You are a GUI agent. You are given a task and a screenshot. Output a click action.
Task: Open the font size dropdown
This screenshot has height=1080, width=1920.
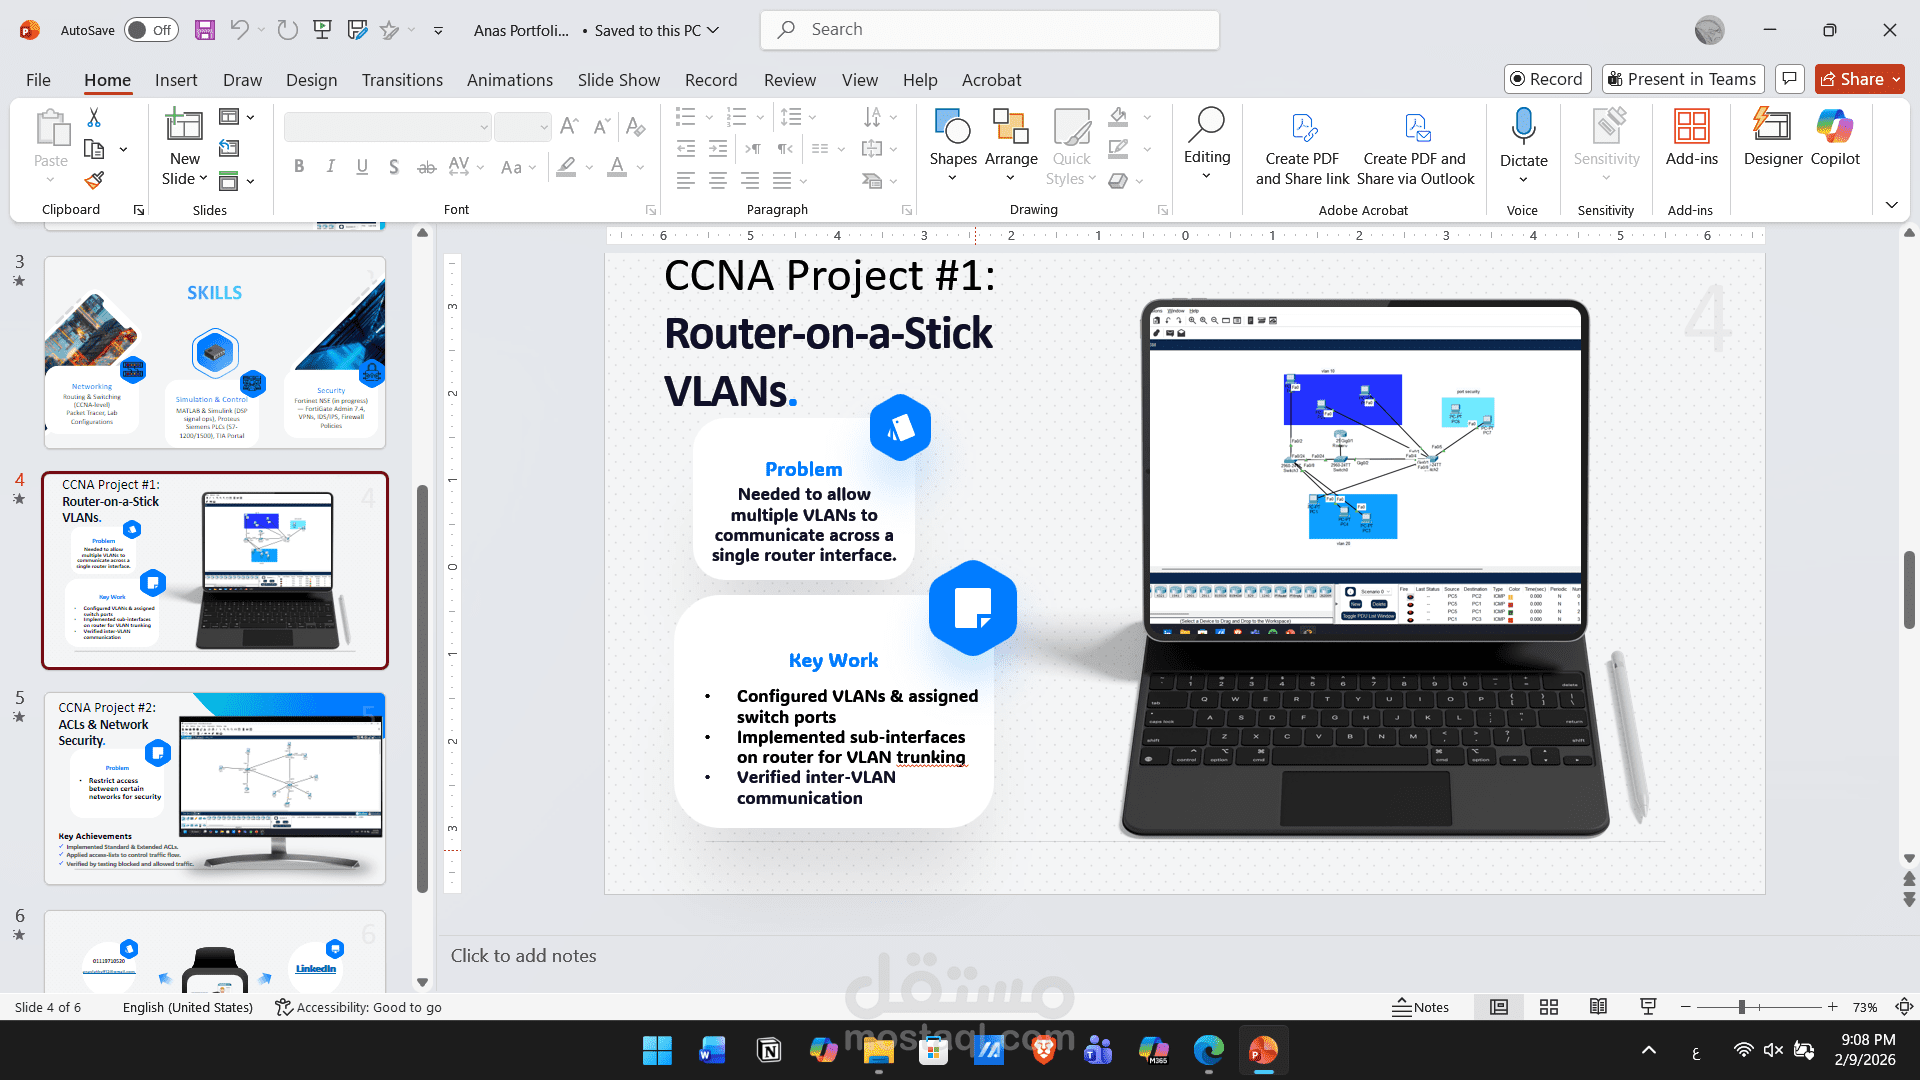click(x=544, y=127)
